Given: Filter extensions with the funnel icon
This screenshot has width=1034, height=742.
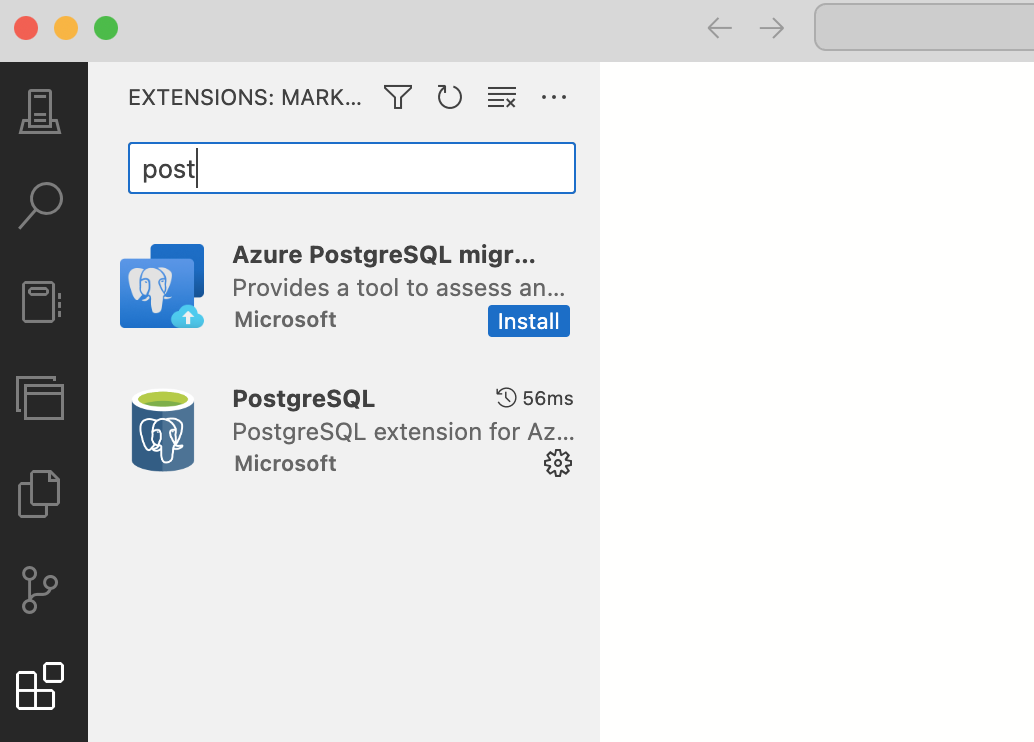Looking at the screenshot, I should pos(398,98).
